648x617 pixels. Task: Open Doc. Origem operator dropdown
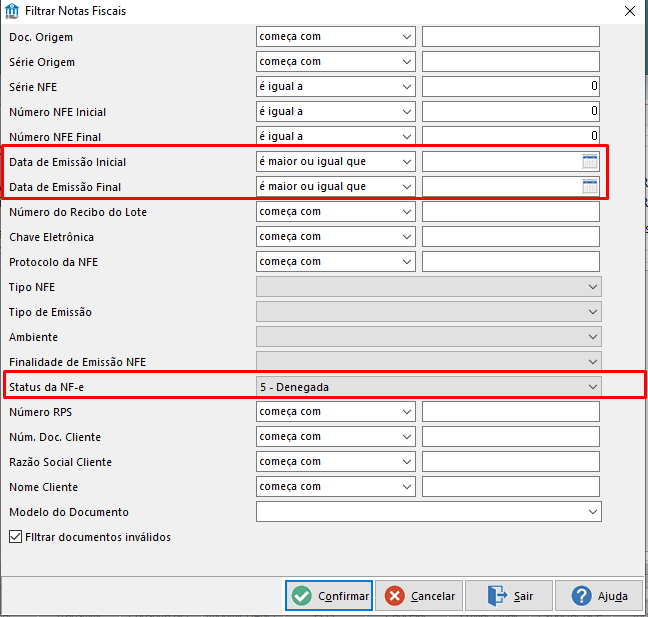pyautogui.click(x=336, y=37)
